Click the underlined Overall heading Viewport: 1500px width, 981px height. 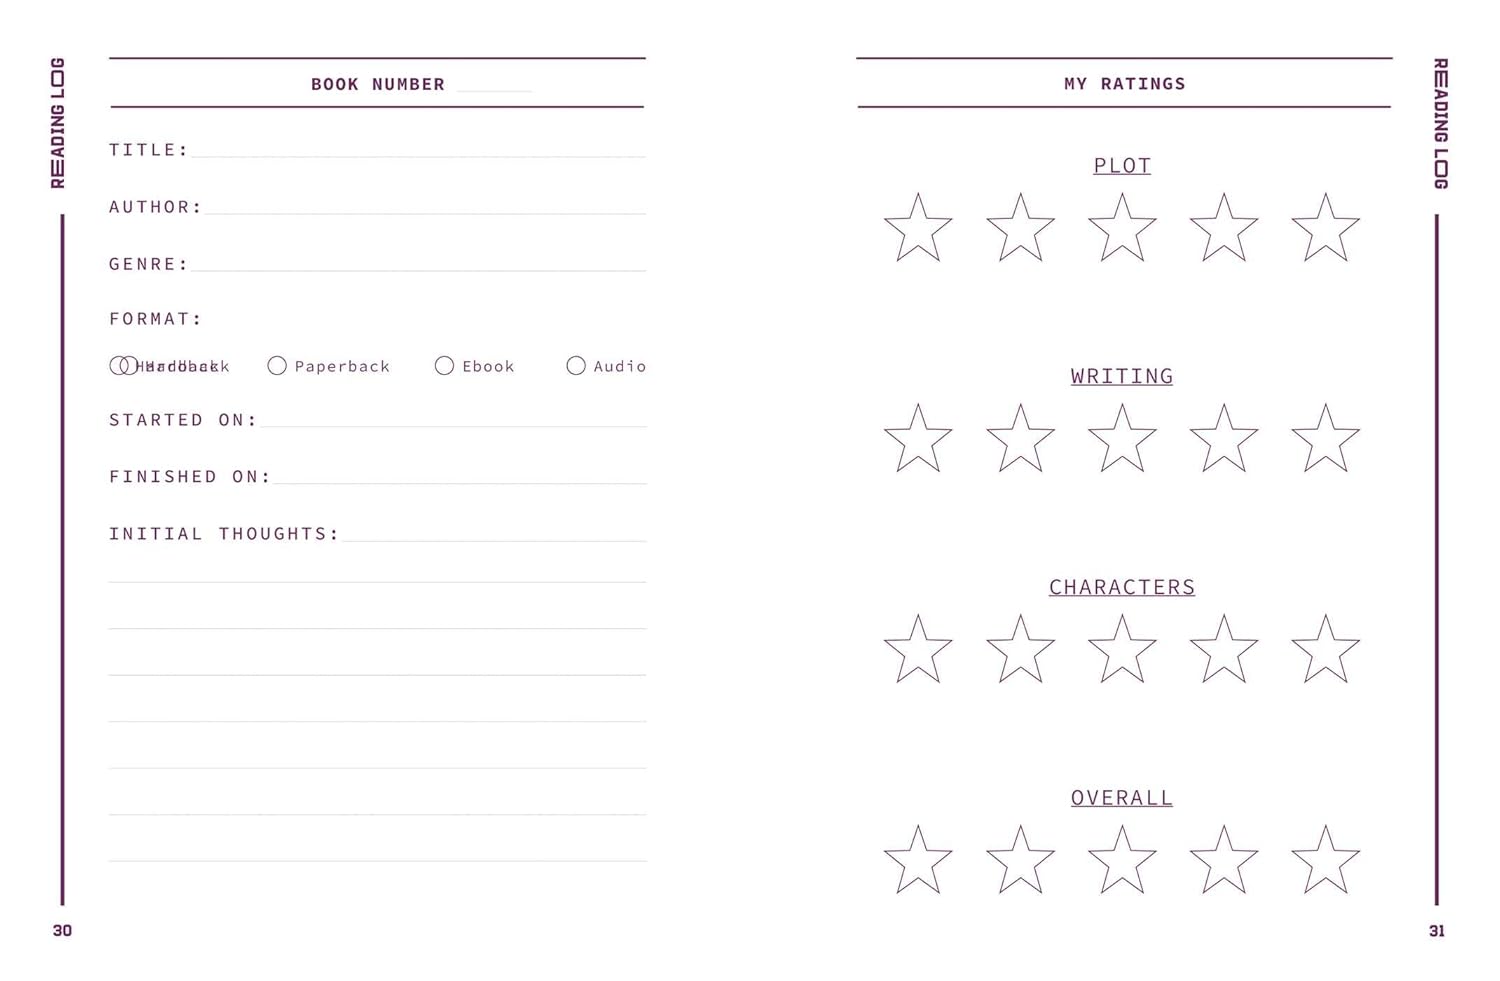click(1122, 798)
